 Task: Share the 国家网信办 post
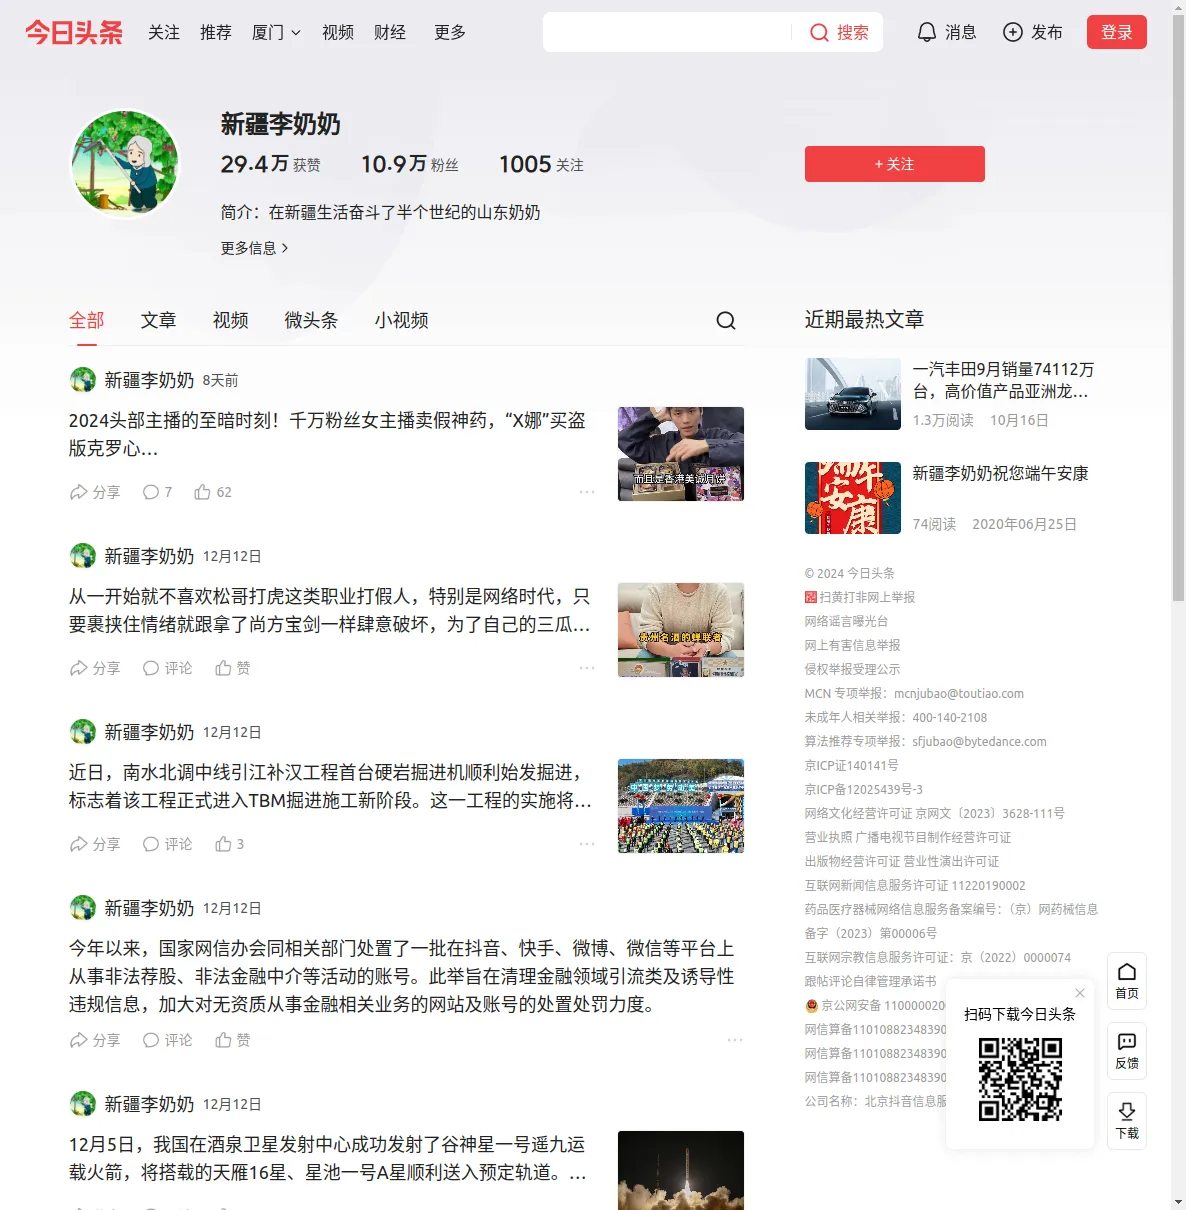(x=94, y=1040)
